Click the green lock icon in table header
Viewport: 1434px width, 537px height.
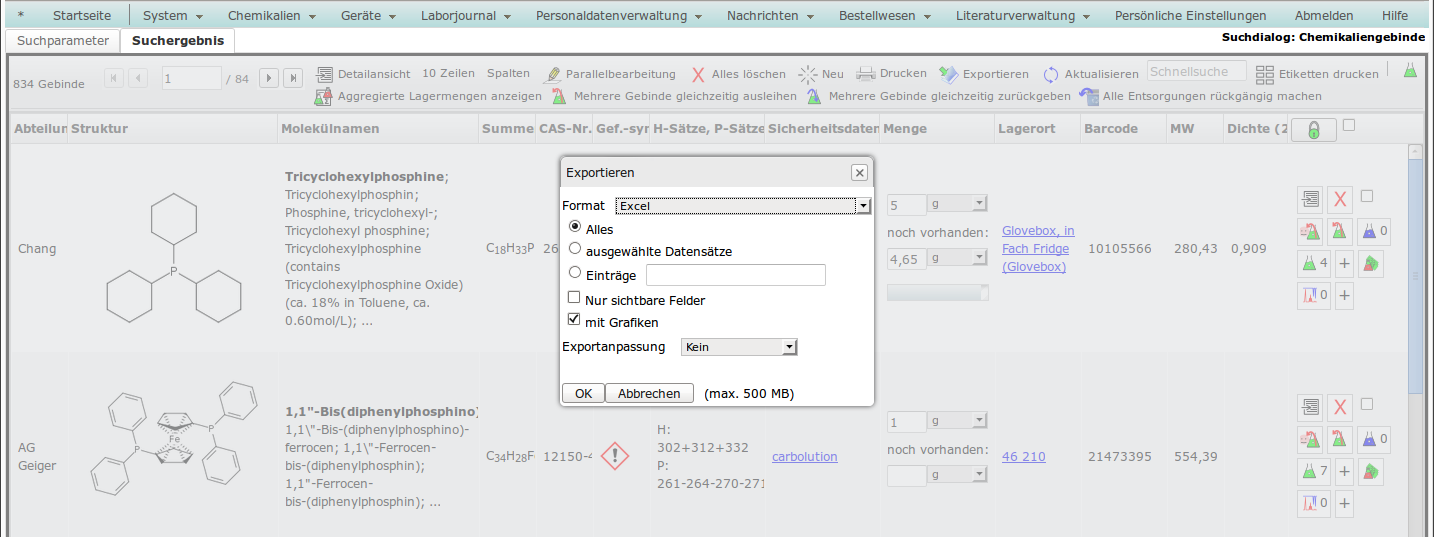(x=1313, y=130)
